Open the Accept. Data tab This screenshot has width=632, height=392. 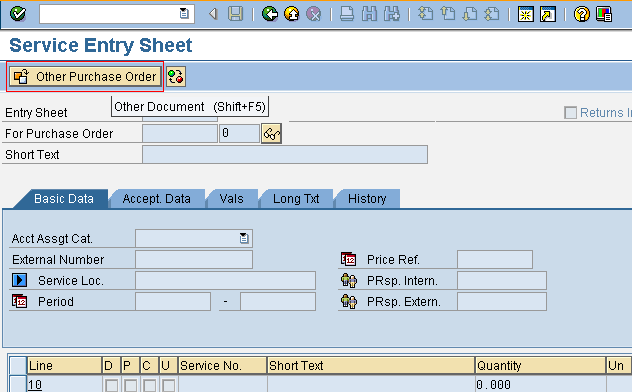click(x=156, y=199)
